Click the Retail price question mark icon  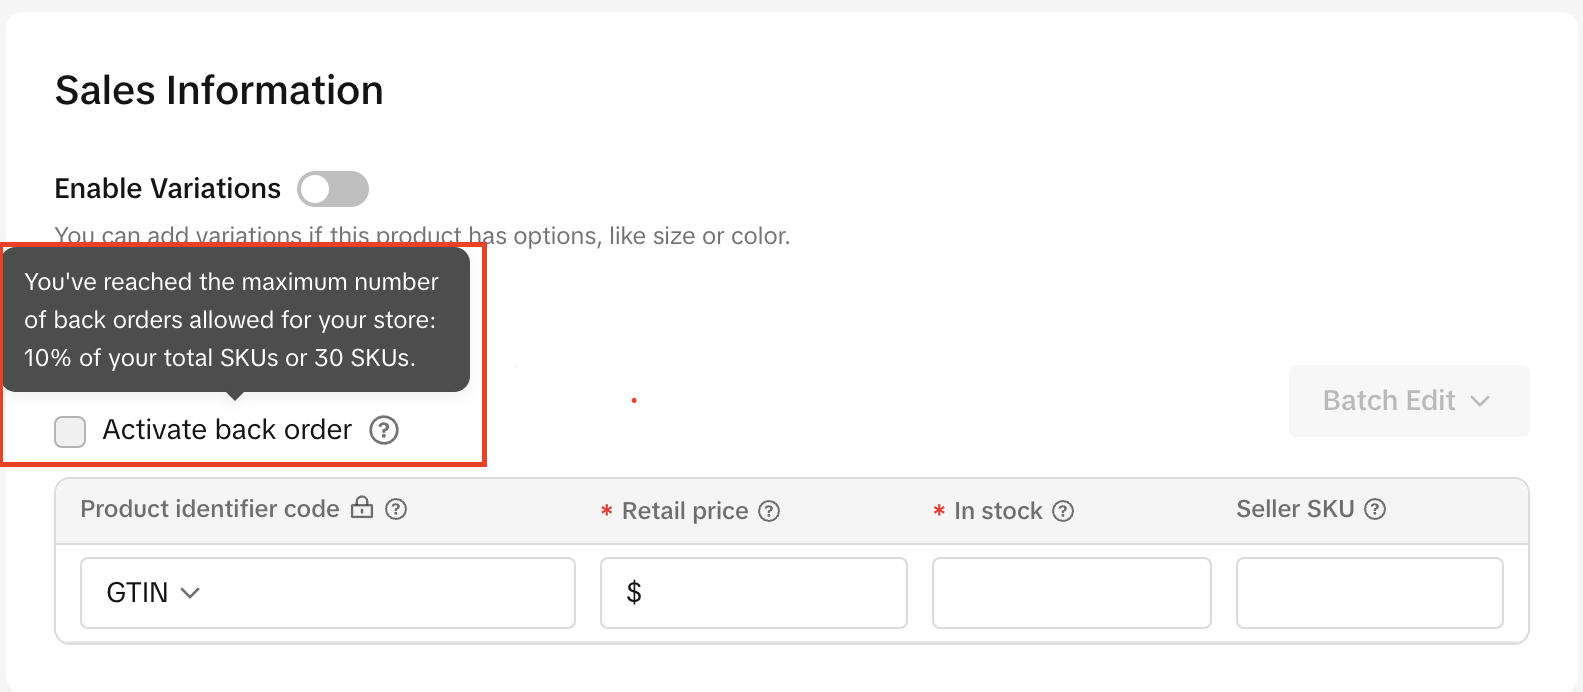tap(769, 511)
